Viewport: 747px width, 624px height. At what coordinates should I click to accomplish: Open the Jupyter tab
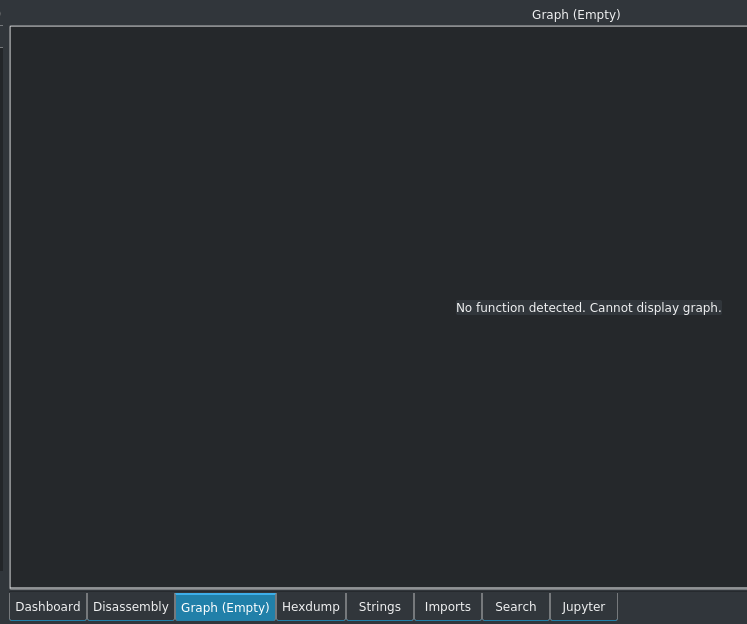(x=584, y=607)
